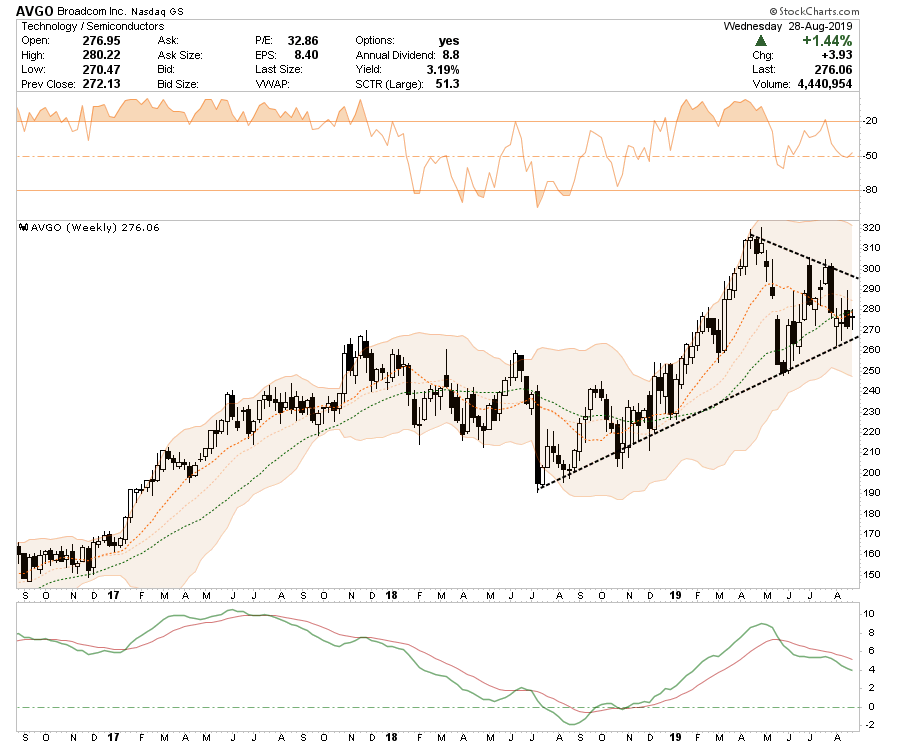Click the Last Size label
900x746 pixels.
pos(278,69)
